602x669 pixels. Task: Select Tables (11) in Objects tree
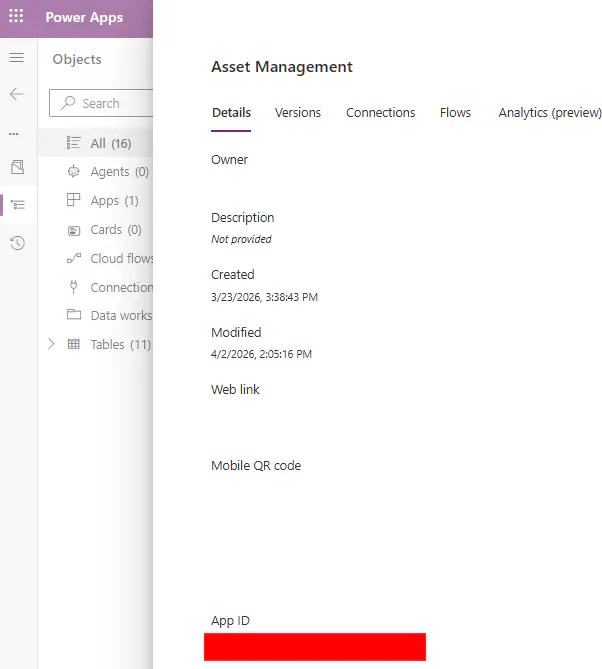[95, 344]
